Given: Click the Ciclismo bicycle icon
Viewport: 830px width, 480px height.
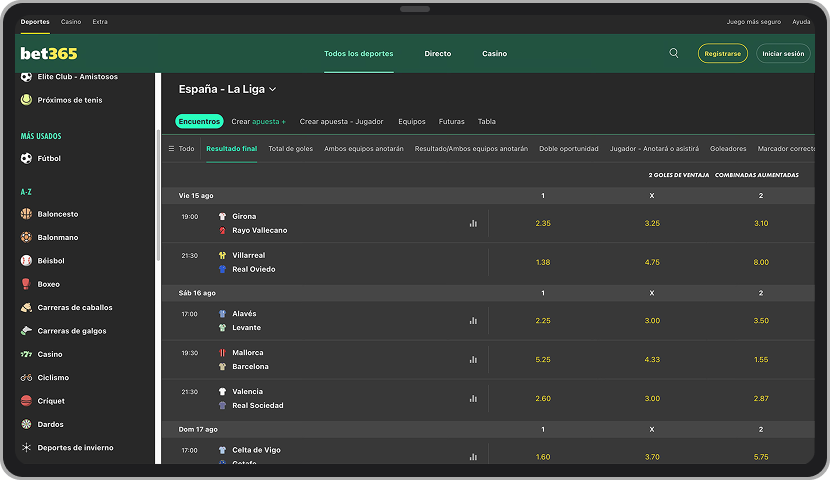Looking at the screenshot, I should [26, 377].
